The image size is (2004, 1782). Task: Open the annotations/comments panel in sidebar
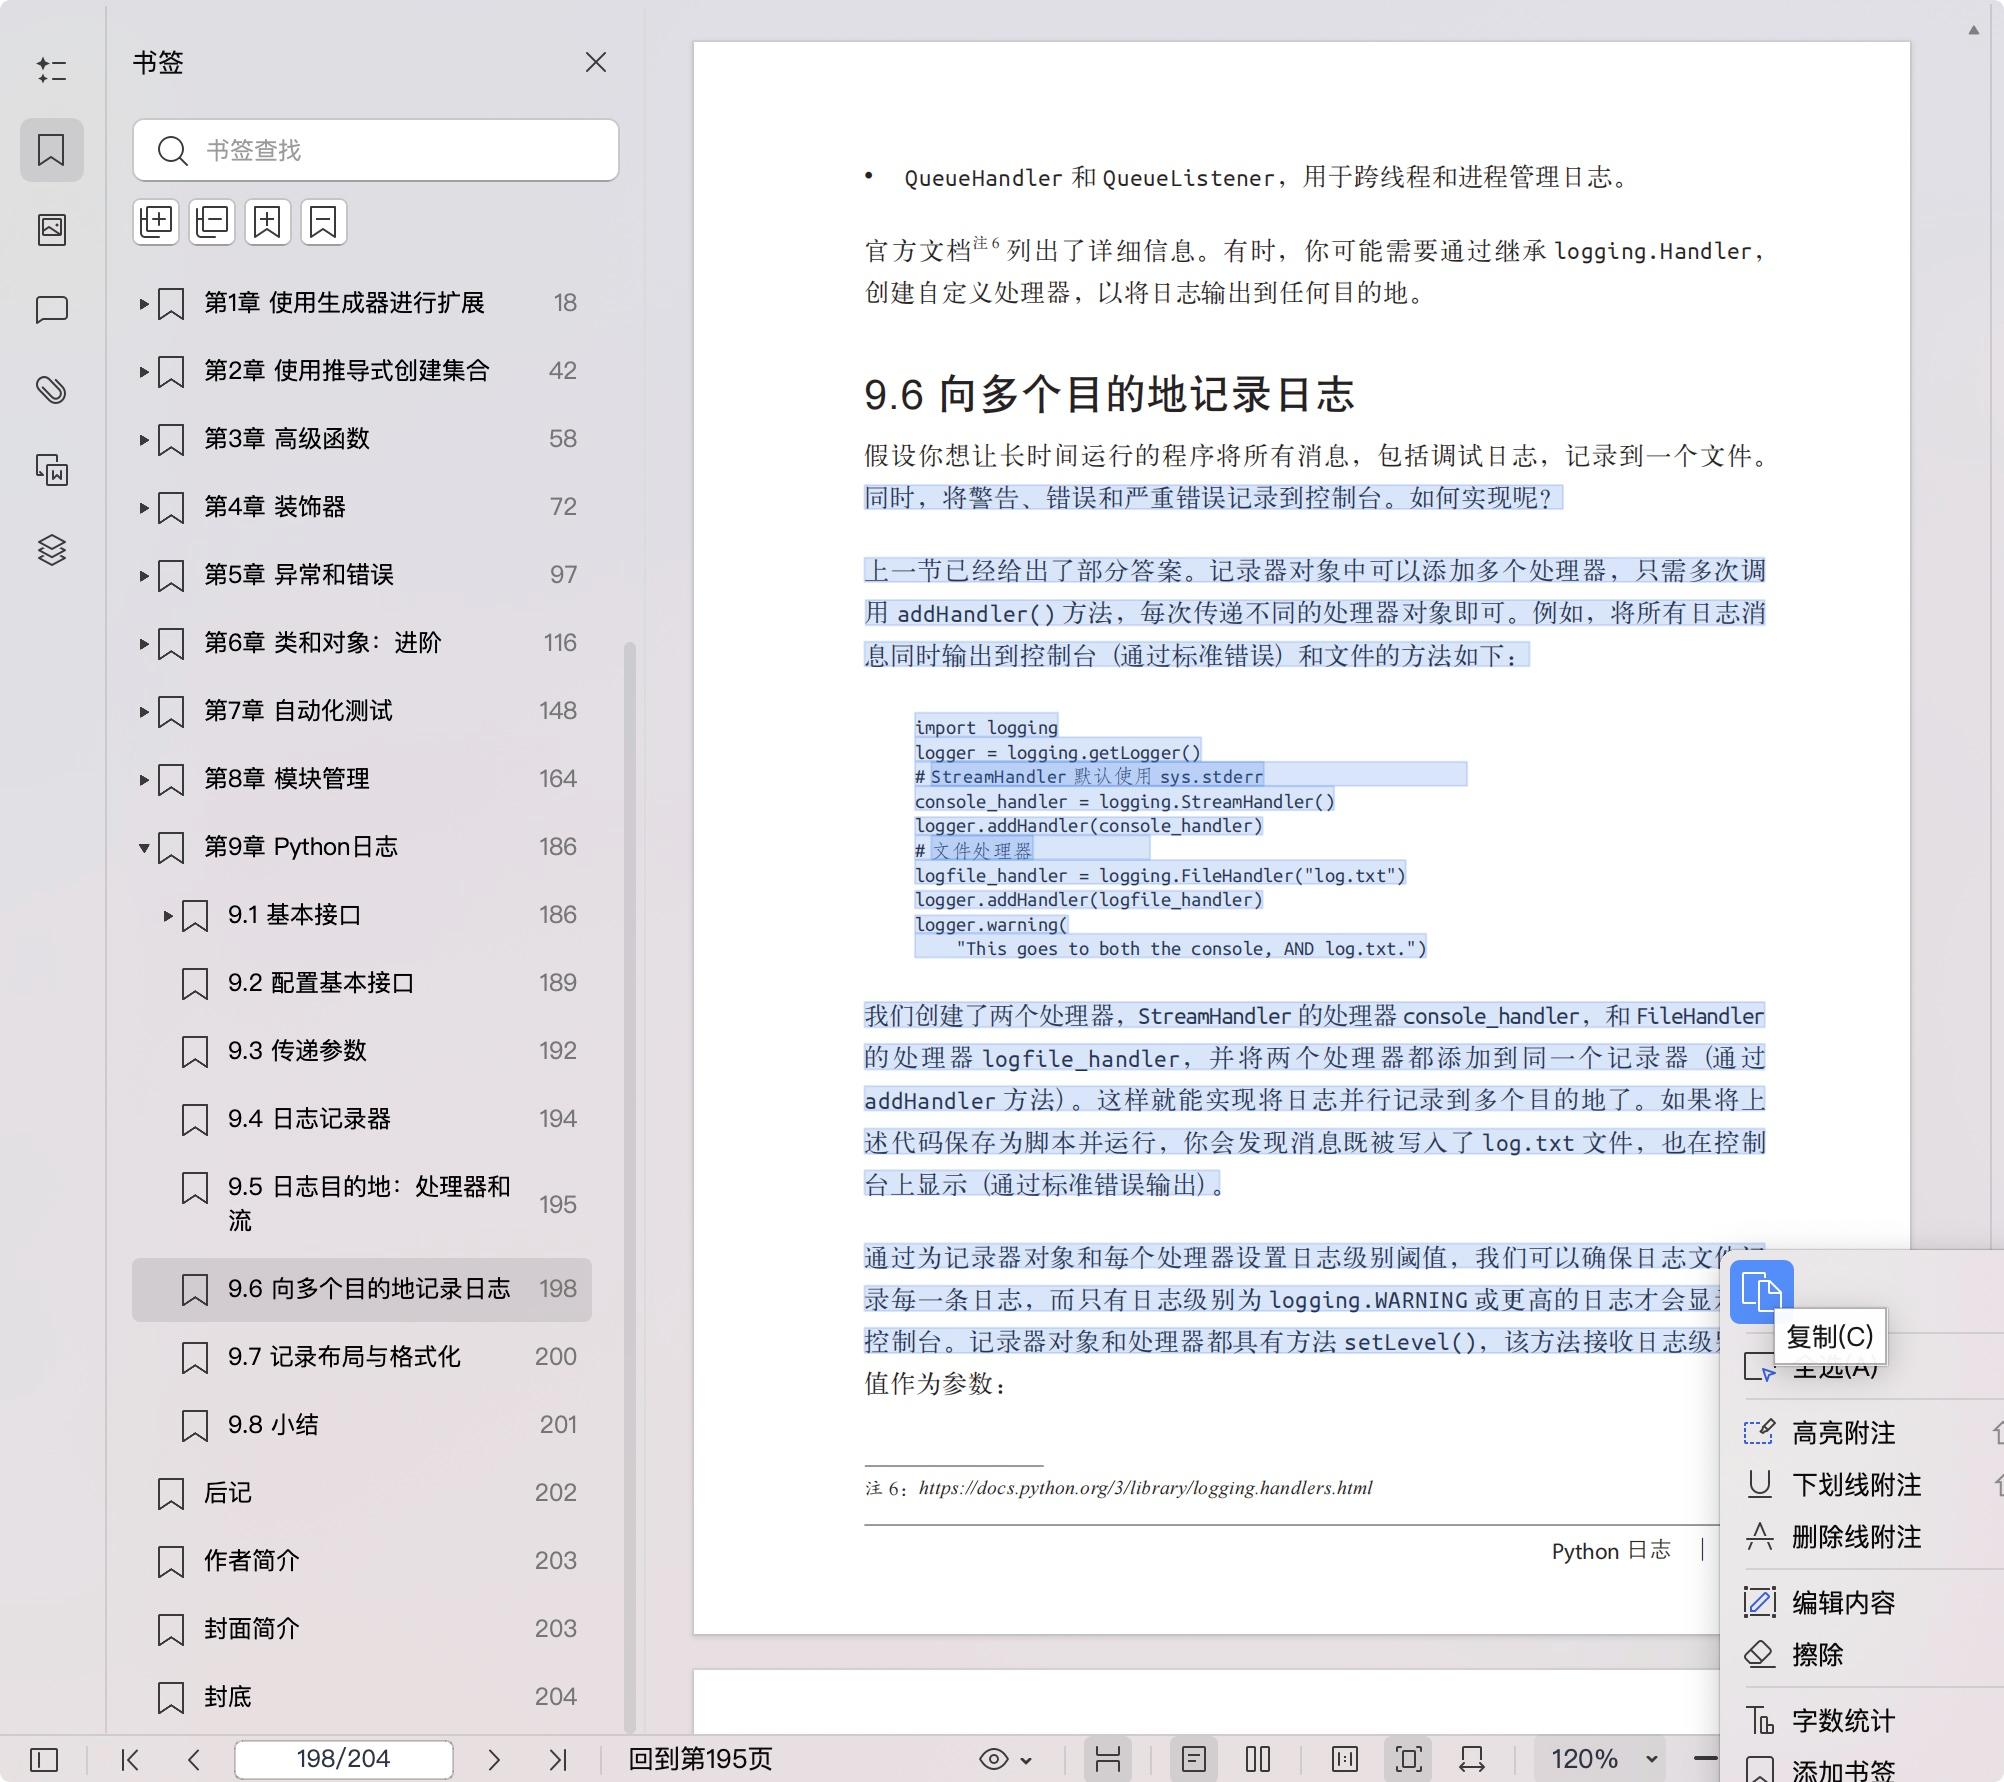coord(52,310)
